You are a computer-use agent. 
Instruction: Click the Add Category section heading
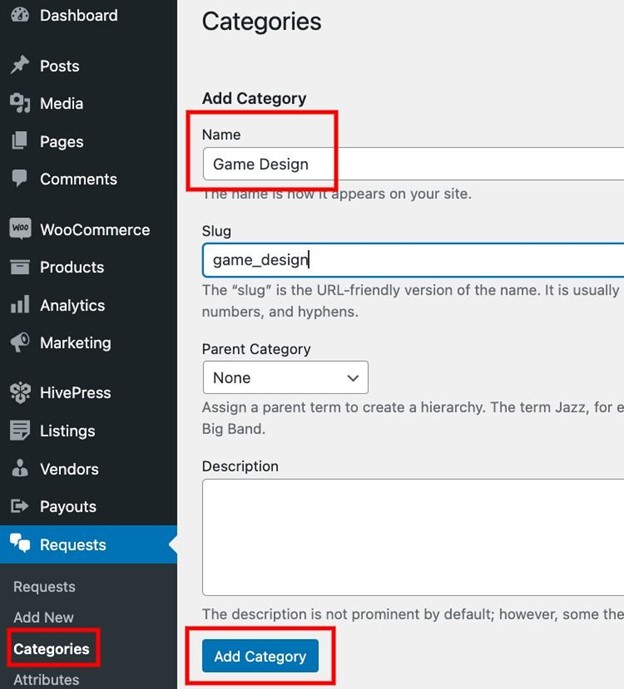point(254,98)
